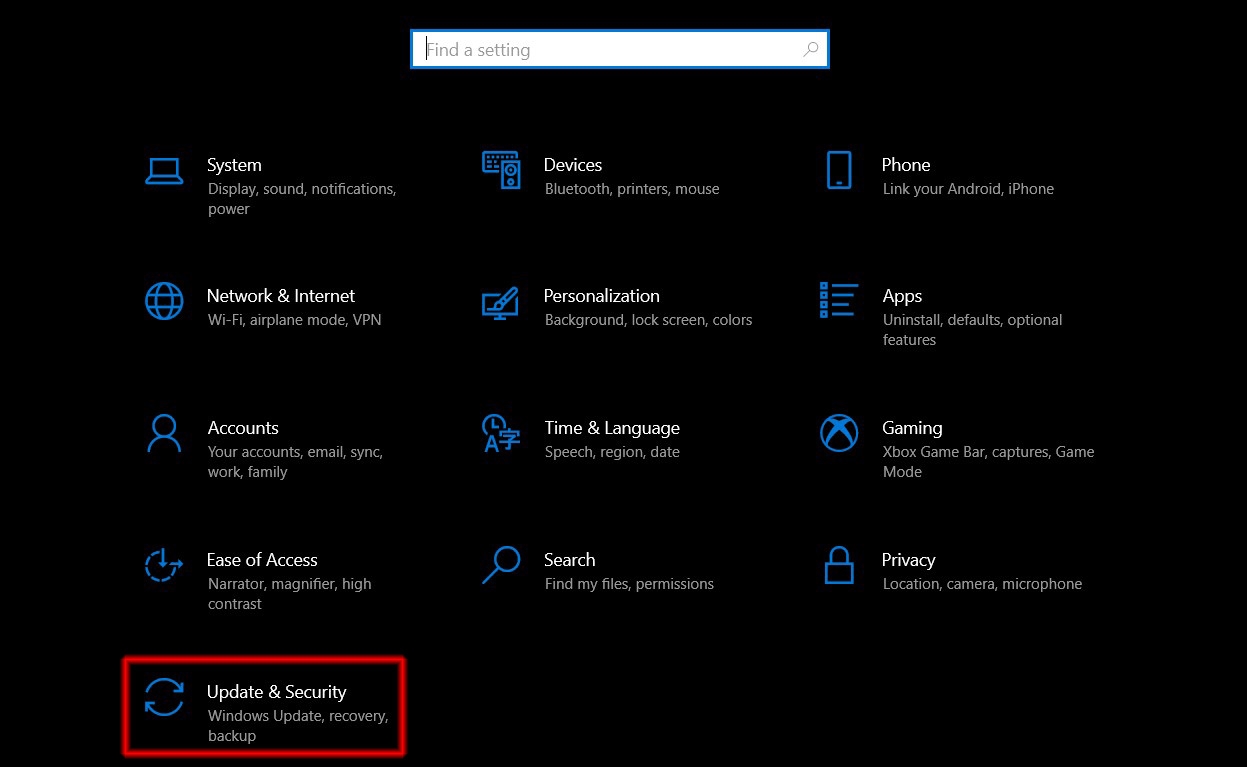
Task: Open the Devices keyboard and speaker icon
Action: (x=501, y=170)
